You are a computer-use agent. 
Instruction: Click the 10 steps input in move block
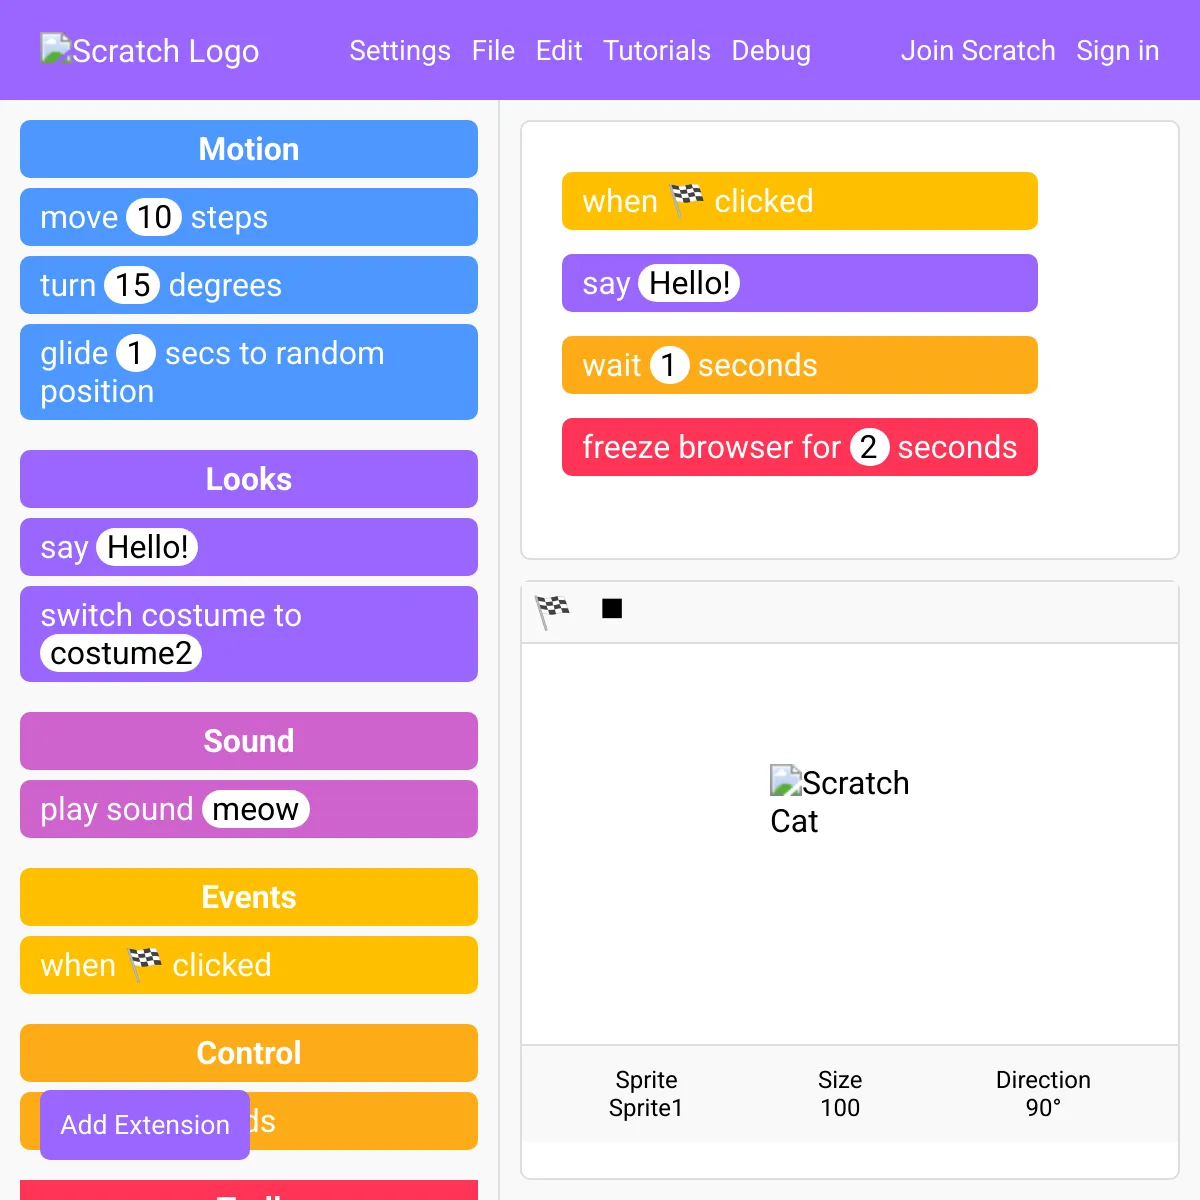point(154,217)
